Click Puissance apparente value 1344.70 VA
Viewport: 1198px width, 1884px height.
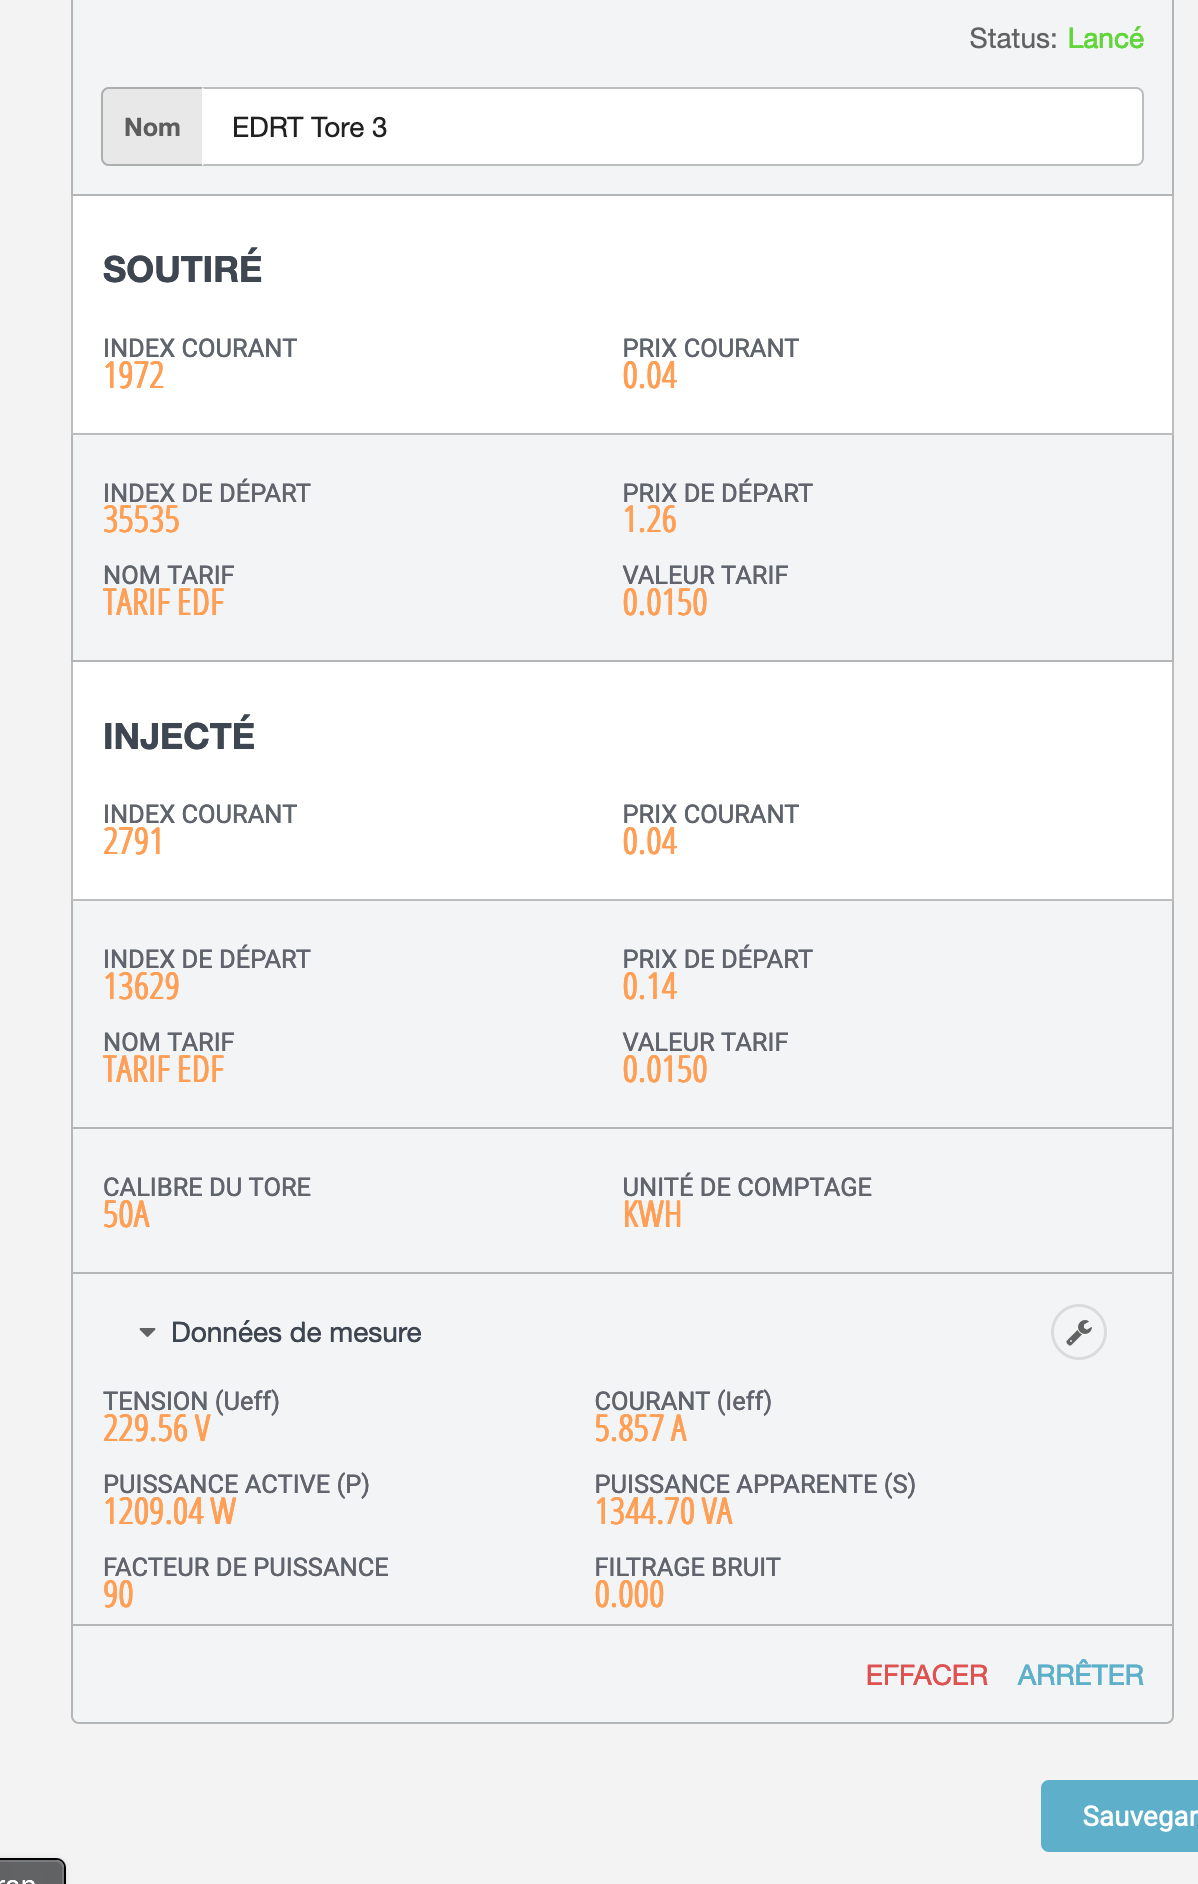(x=664, y=1512)
